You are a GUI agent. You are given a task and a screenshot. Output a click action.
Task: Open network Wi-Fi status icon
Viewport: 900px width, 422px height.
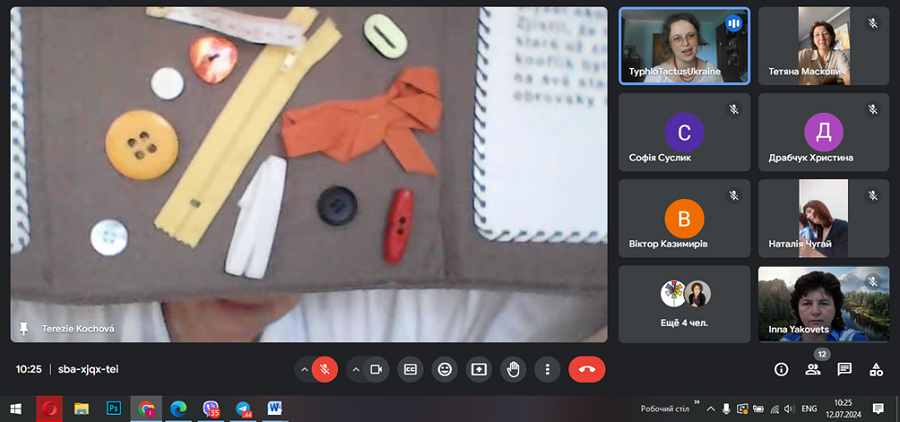(x=774, y=409)
